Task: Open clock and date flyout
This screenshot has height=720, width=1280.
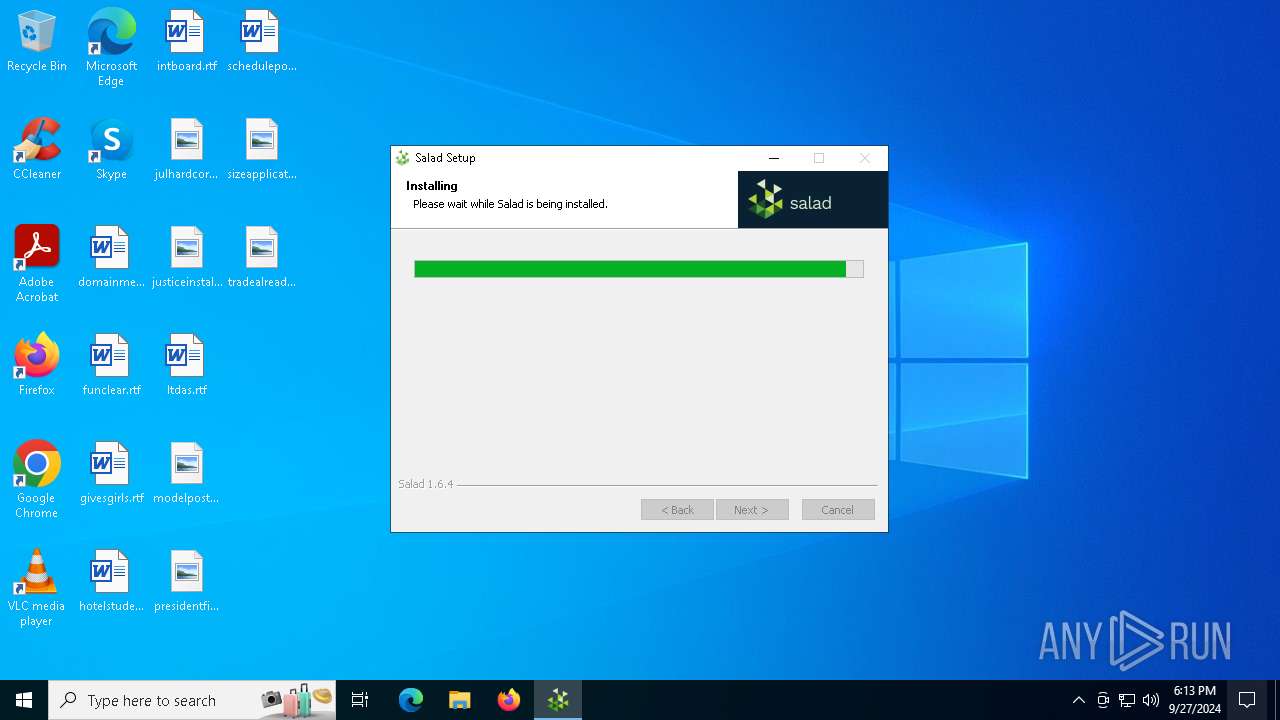Action: point(1195,700)
